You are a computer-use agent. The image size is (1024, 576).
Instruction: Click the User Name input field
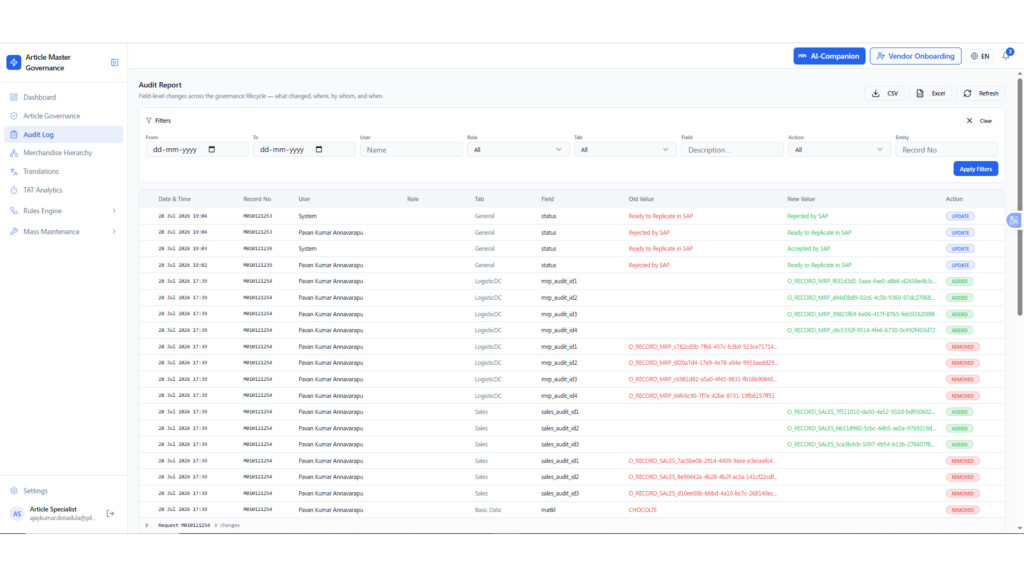coord(411,150)
